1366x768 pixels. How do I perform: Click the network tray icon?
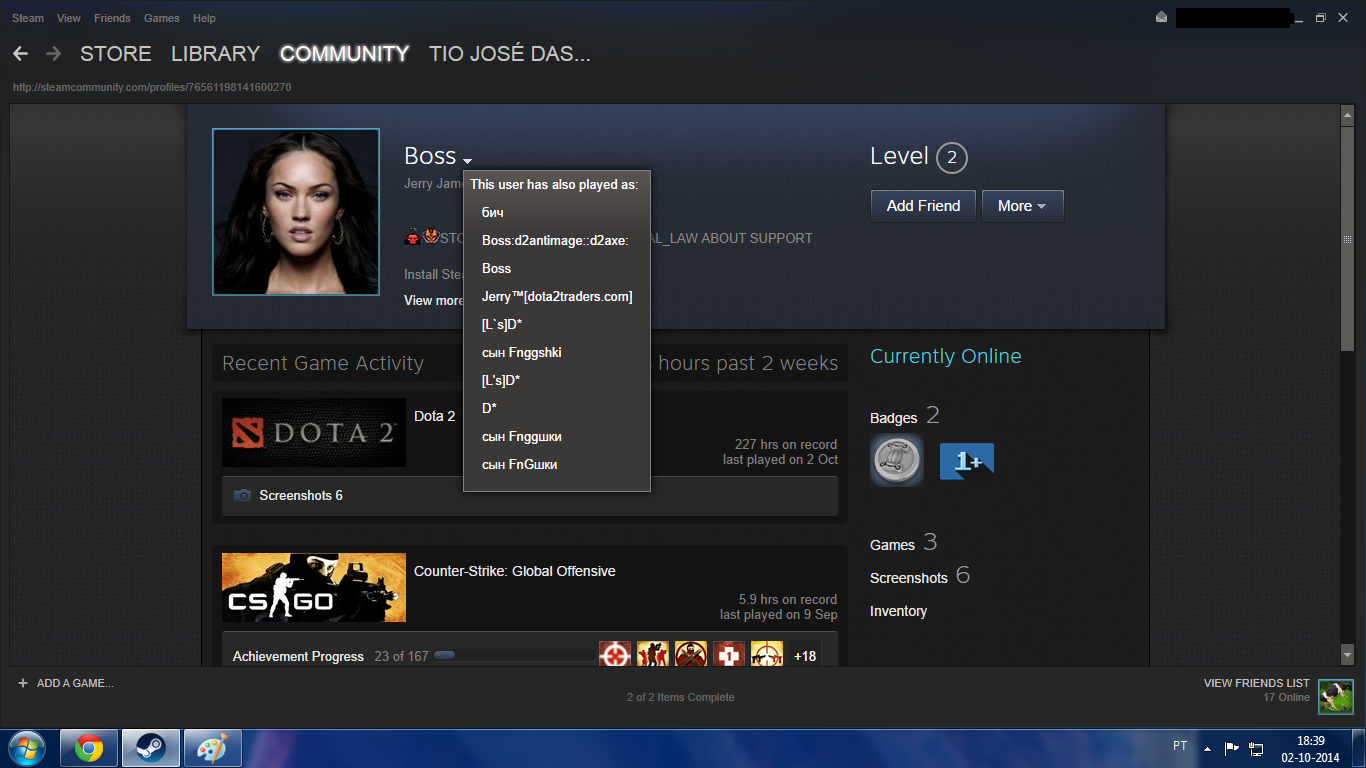click(1256, 748)
